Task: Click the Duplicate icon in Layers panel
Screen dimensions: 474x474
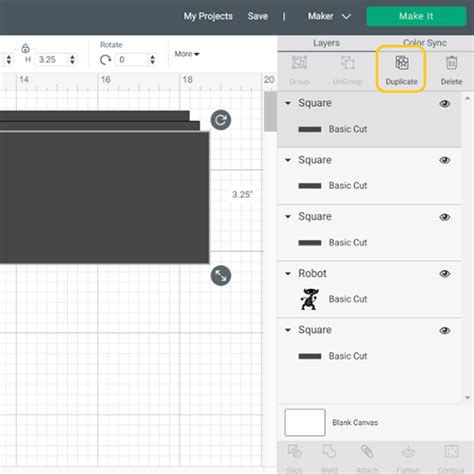Action: pos(402,63)
